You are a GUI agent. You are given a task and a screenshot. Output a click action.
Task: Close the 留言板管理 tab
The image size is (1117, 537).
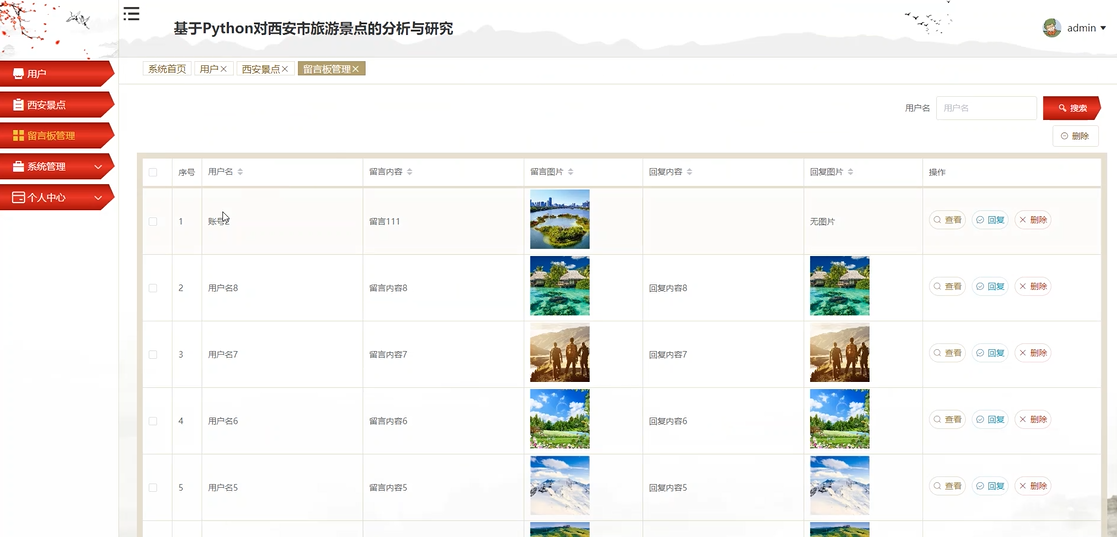pyautogui.click(x=356, y=69)
